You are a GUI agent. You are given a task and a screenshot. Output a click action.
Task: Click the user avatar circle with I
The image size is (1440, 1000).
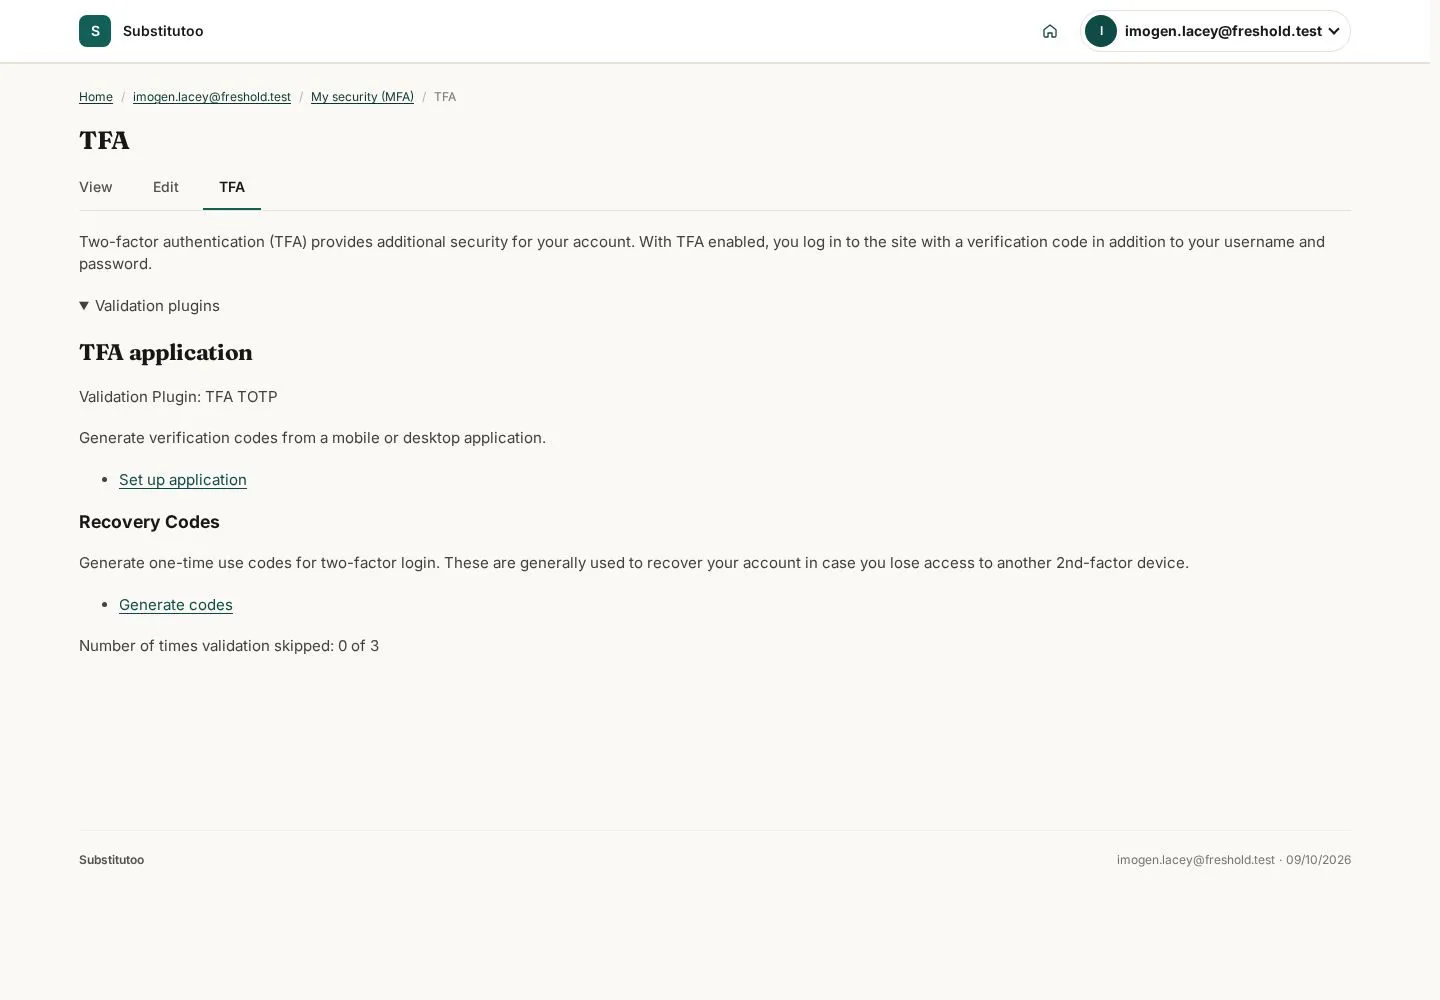coord(1101,31)
